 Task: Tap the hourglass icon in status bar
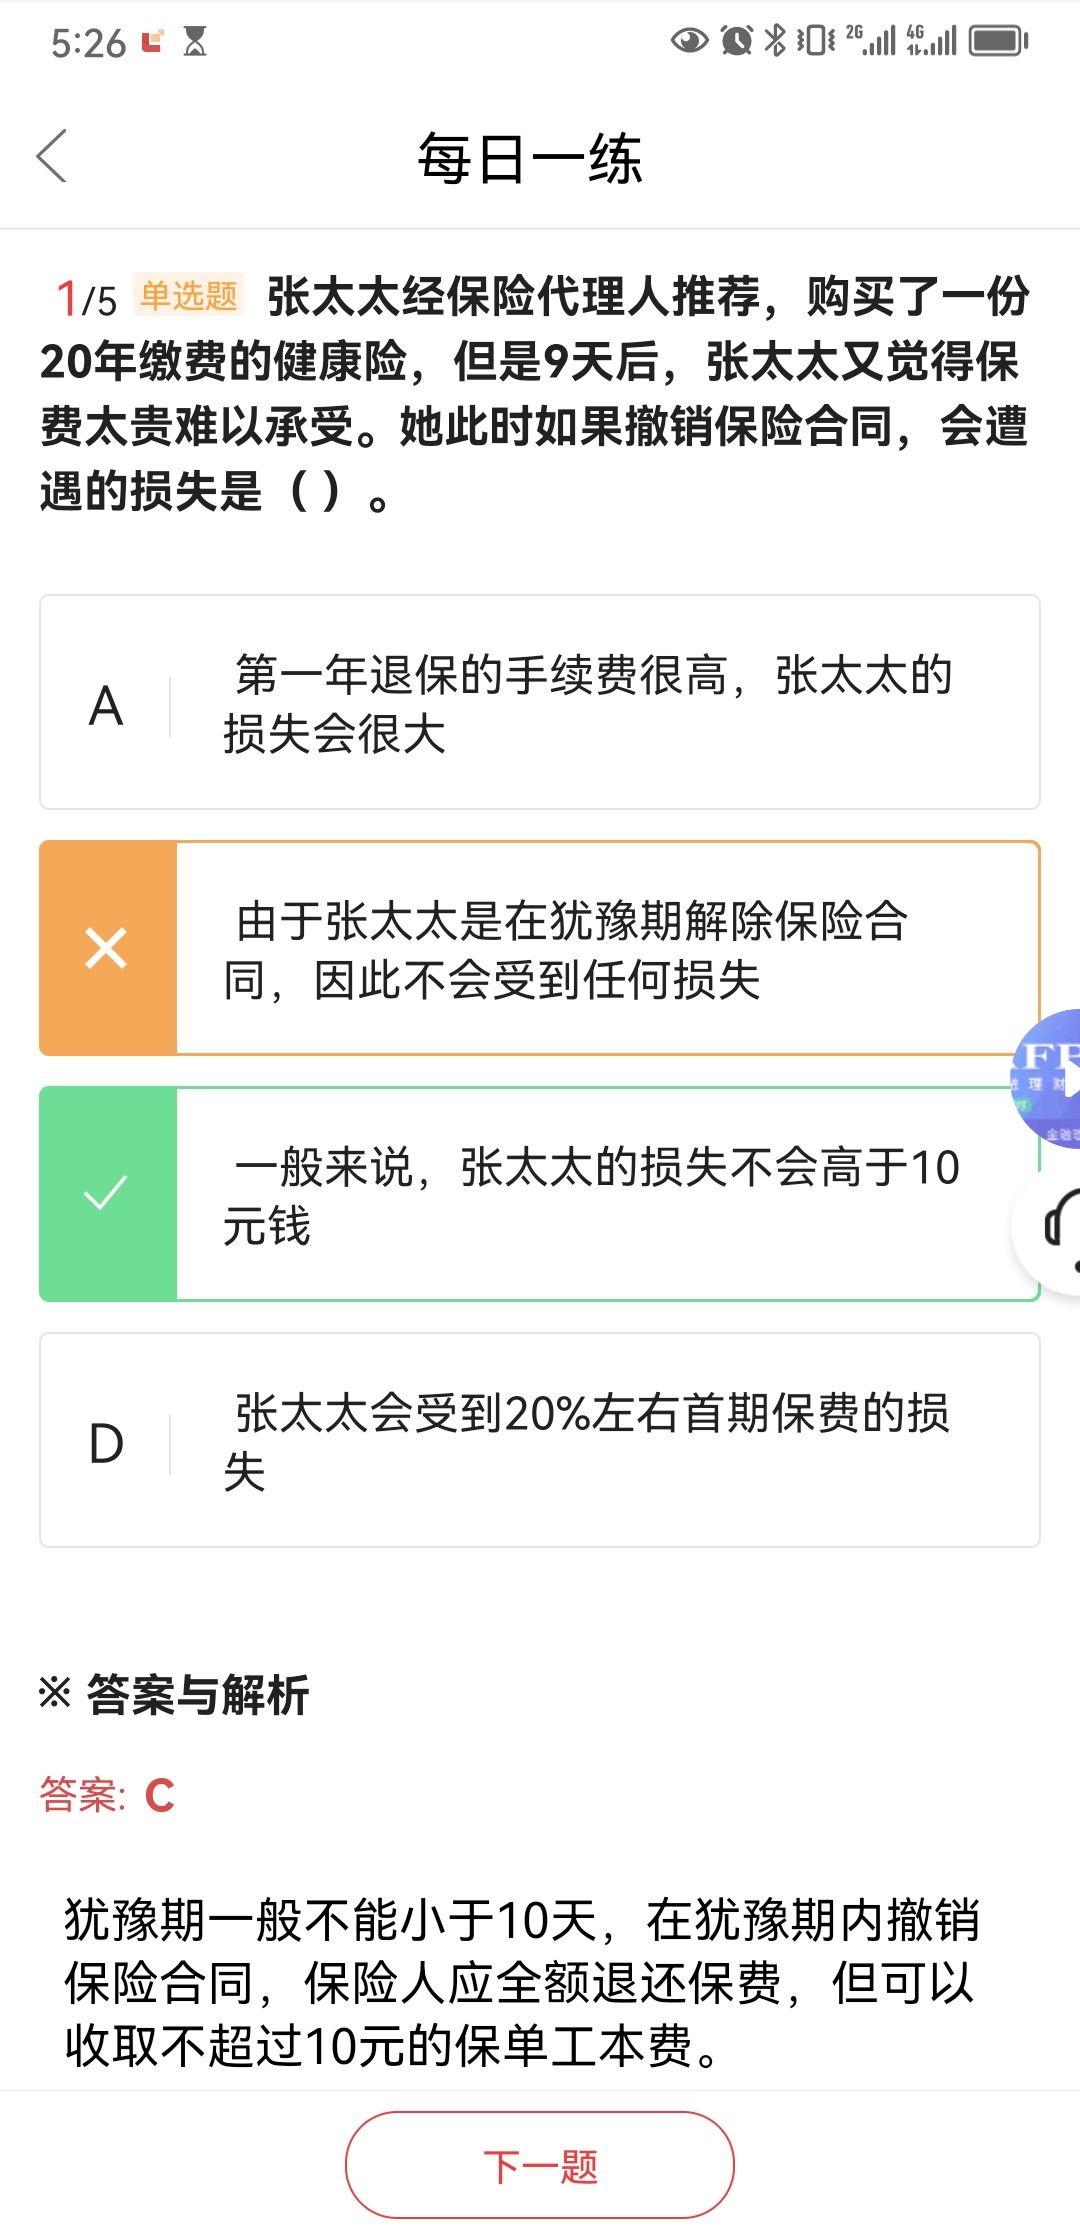195,41
